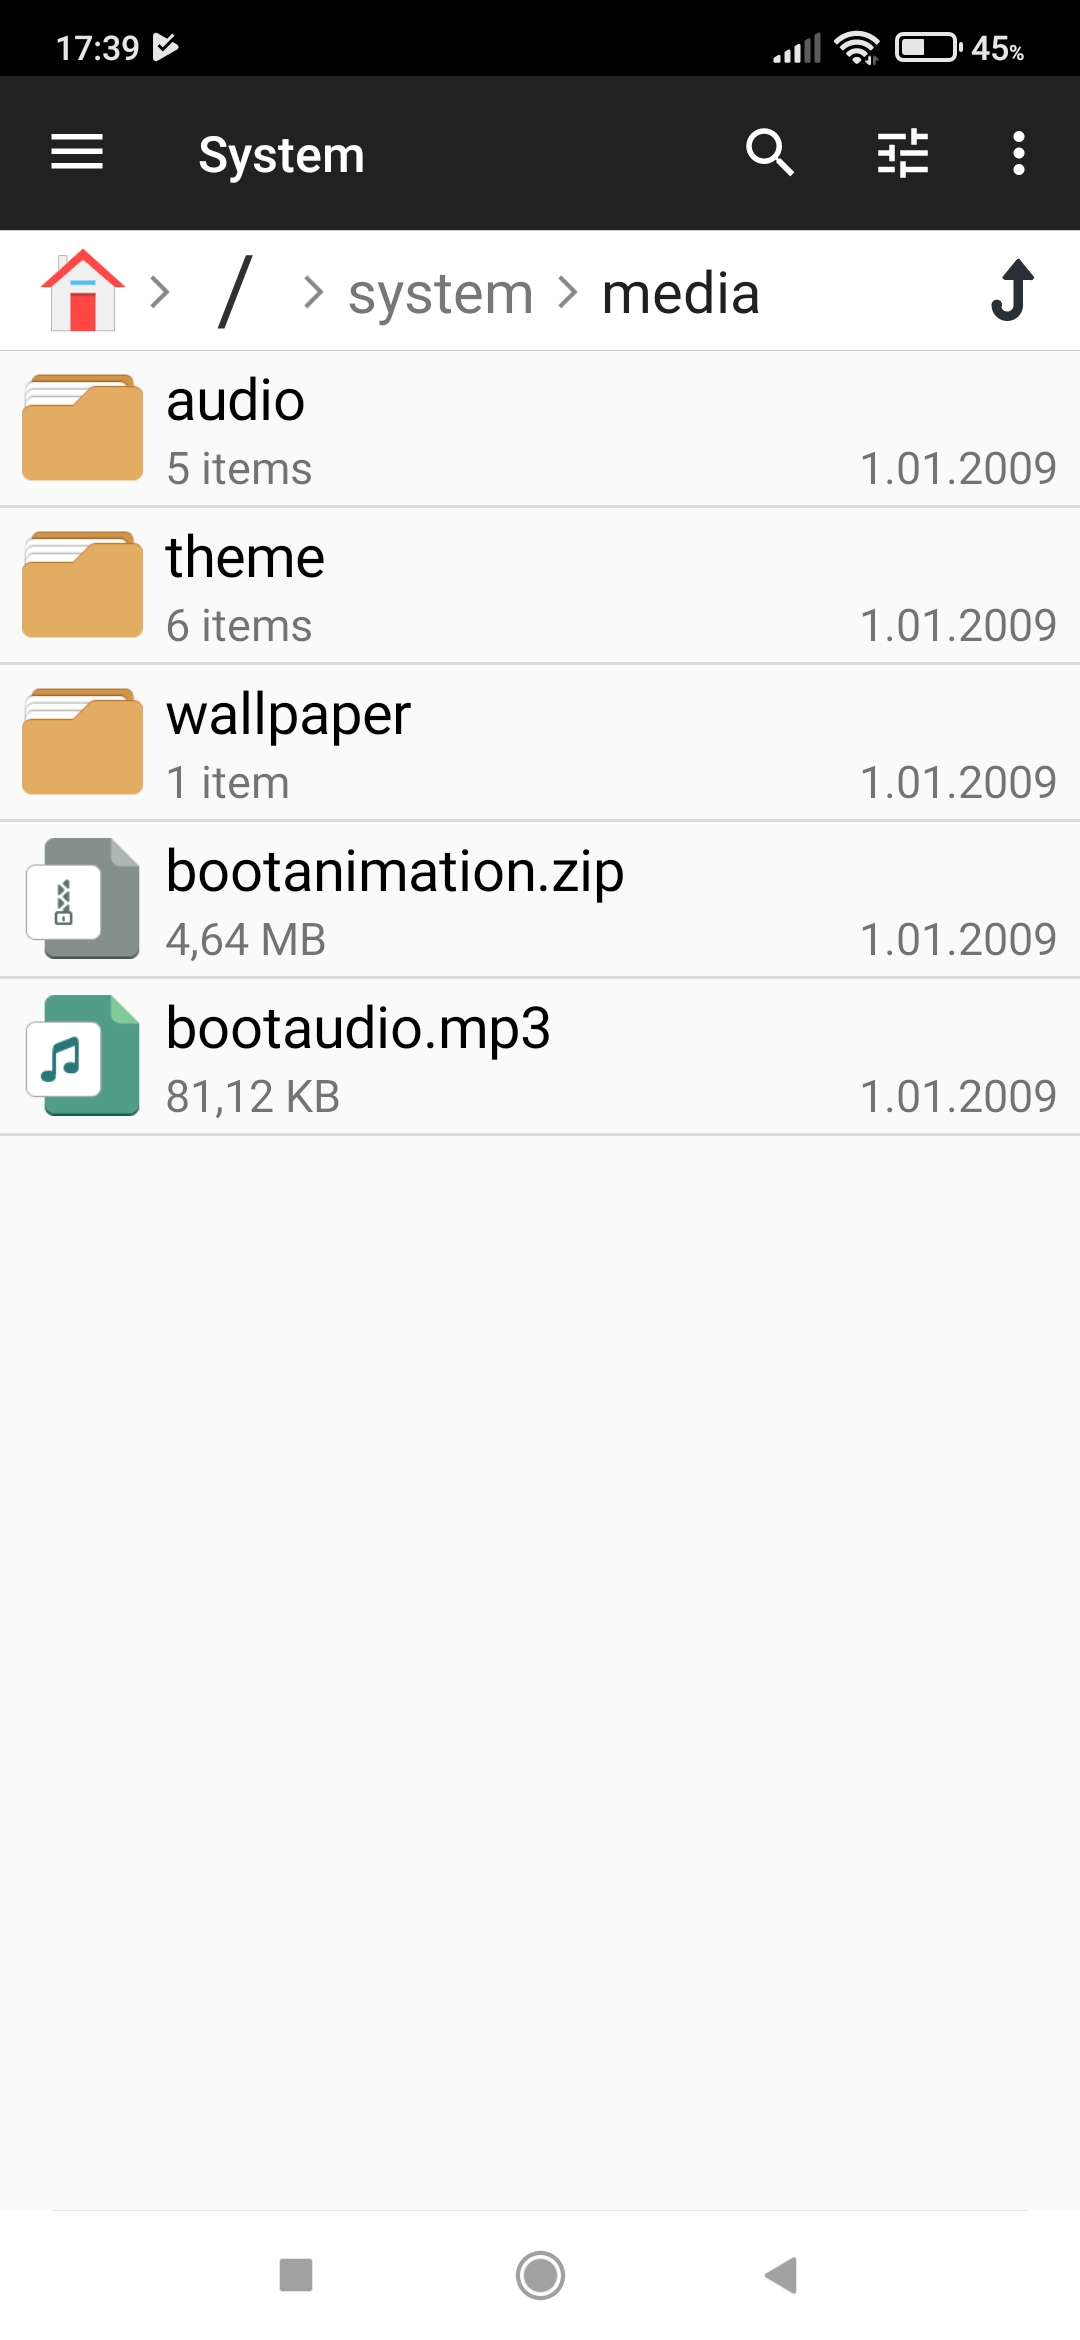Open the wallpaper folder entry
The width and height of the screenshot is (1080, 2340).
[x=540, y=743]
